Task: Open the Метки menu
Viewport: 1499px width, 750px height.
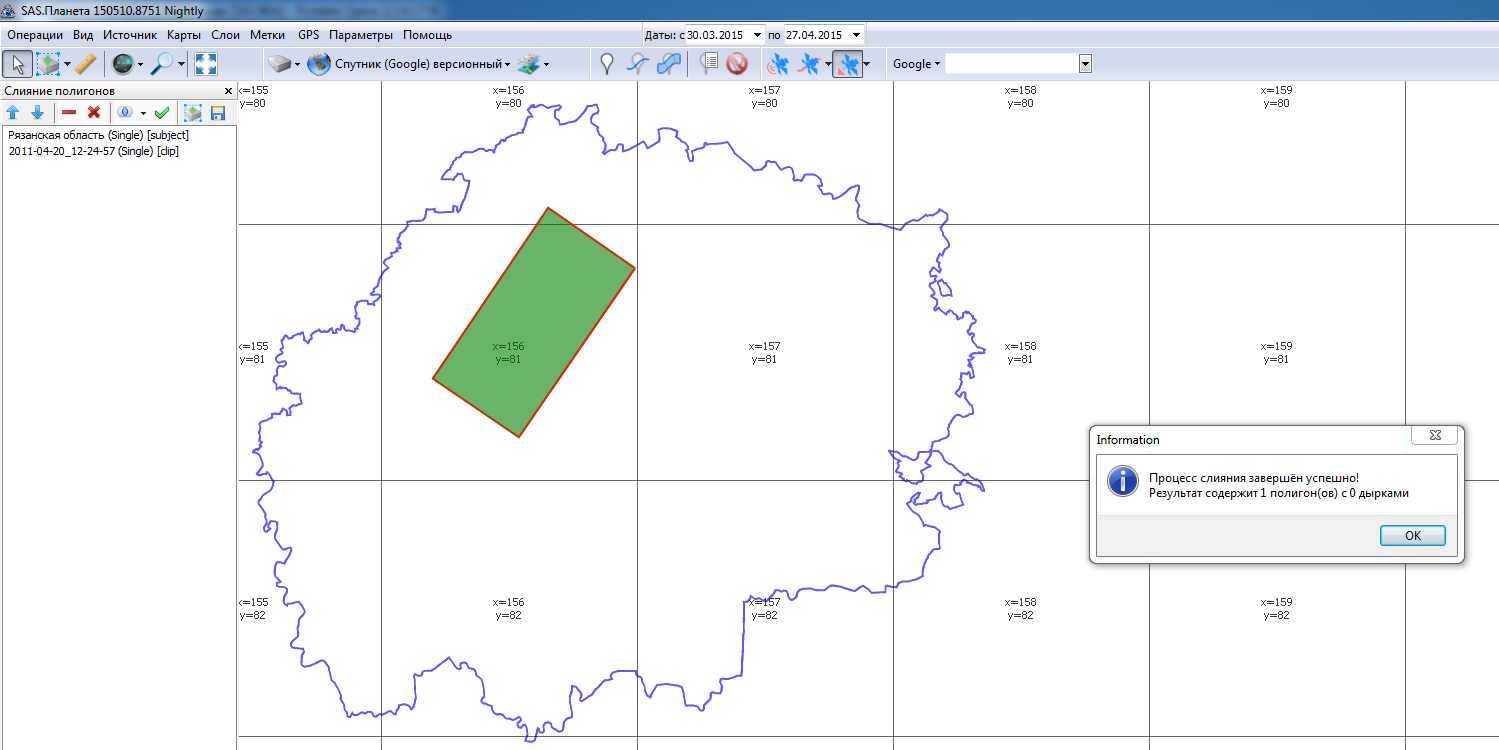Action: 267,35
